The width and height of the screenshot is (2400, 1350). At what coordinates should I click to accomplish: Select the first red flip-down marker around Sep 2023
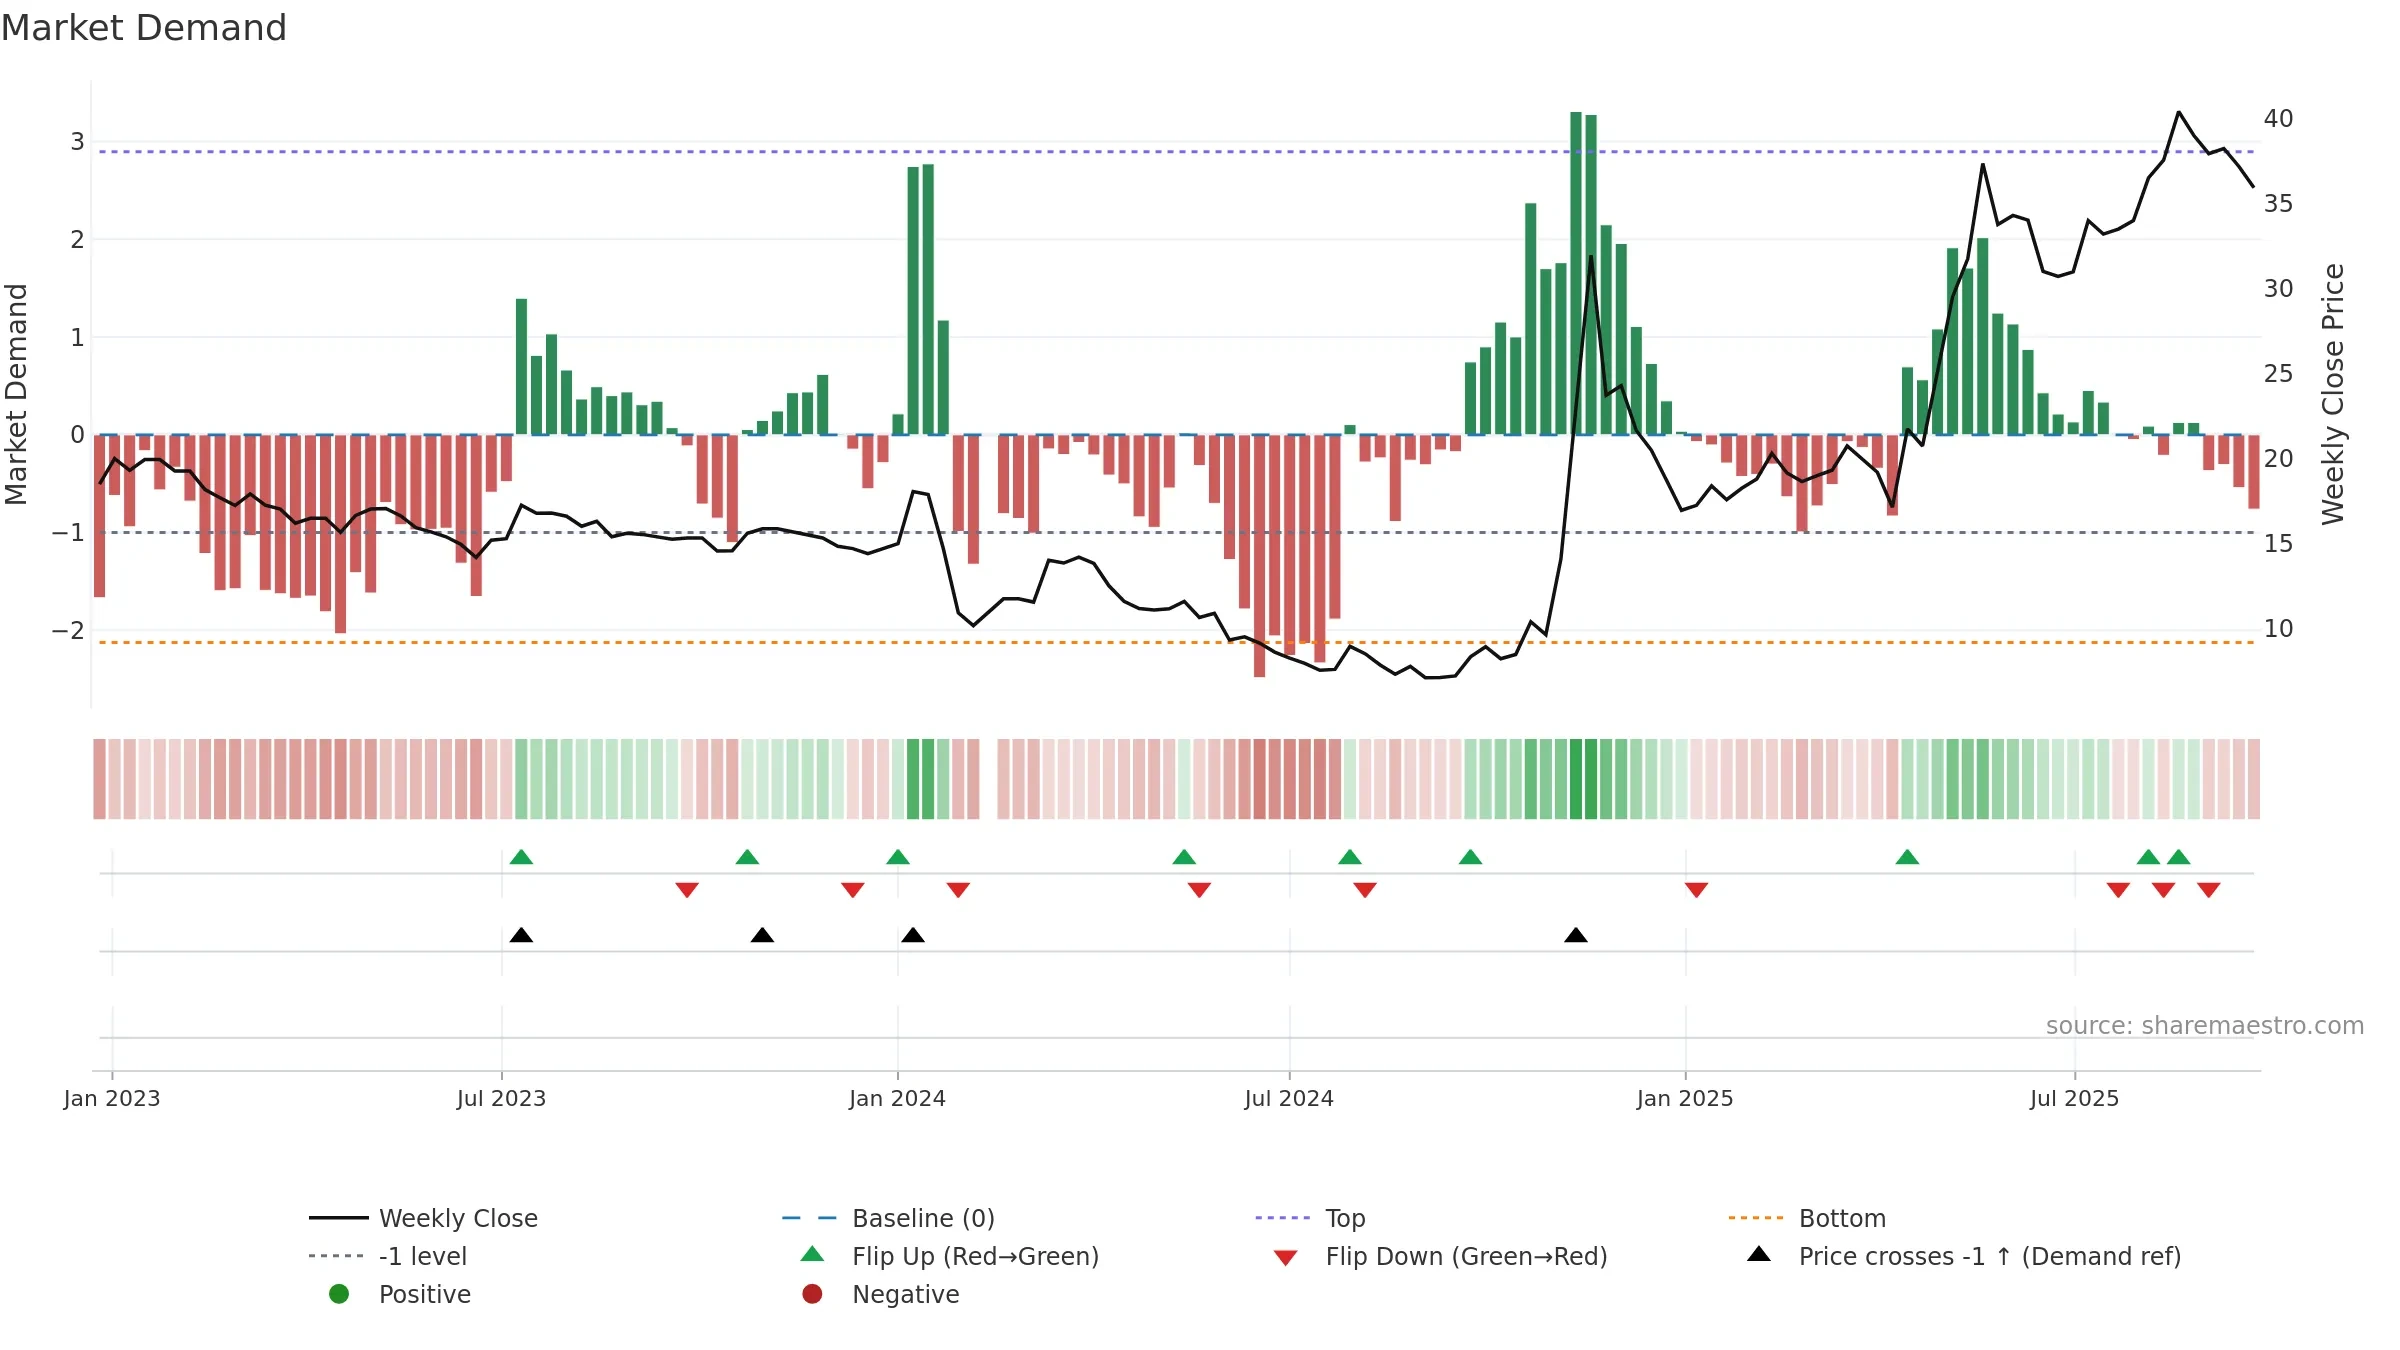[x=687, y=890]
